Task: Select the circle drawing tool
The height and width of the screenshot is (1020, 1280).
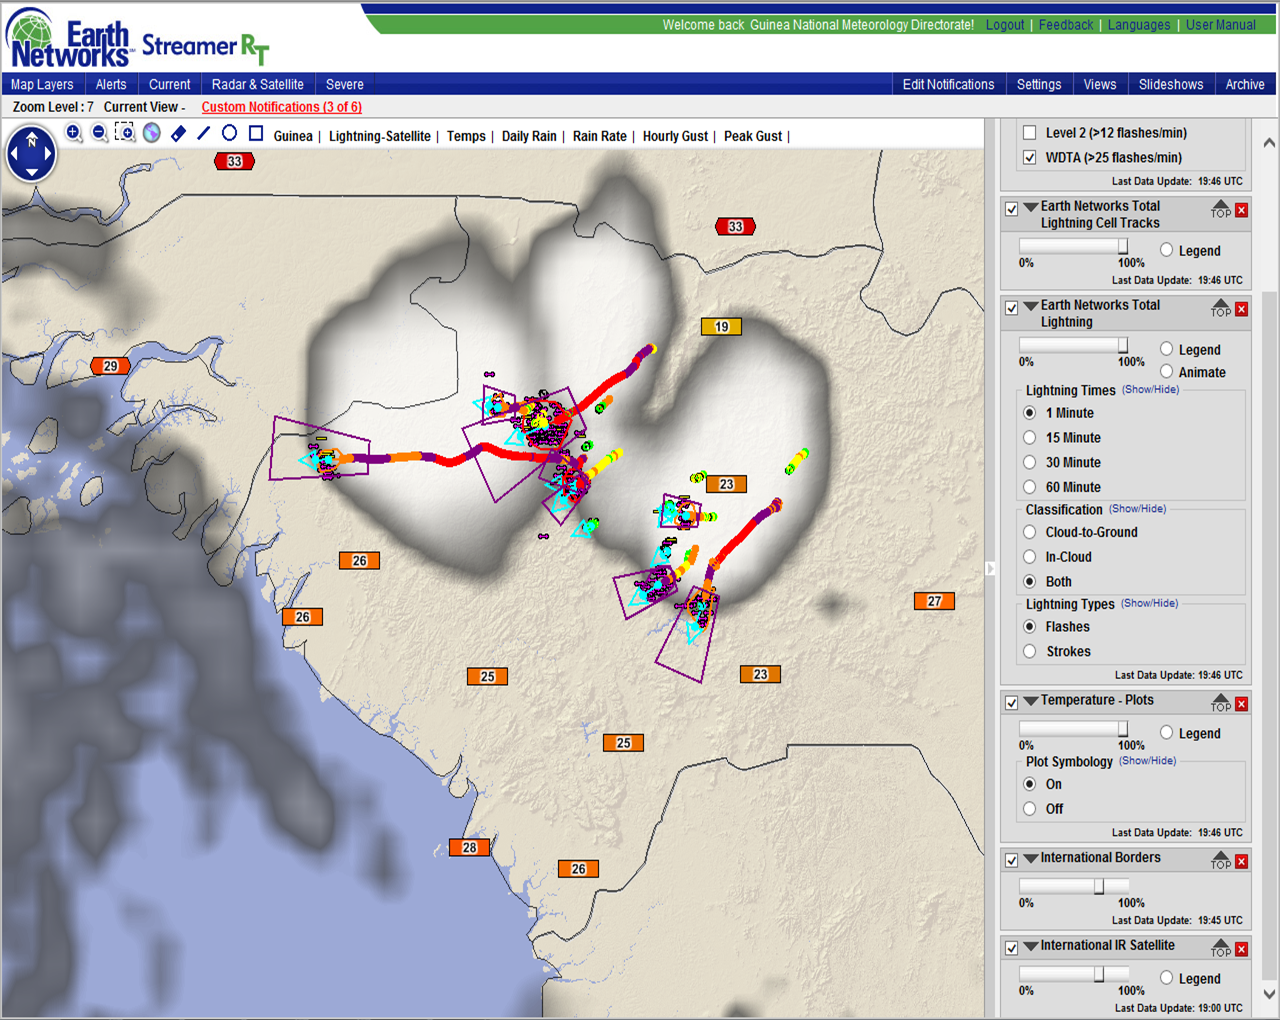Action: coord(229,132)
